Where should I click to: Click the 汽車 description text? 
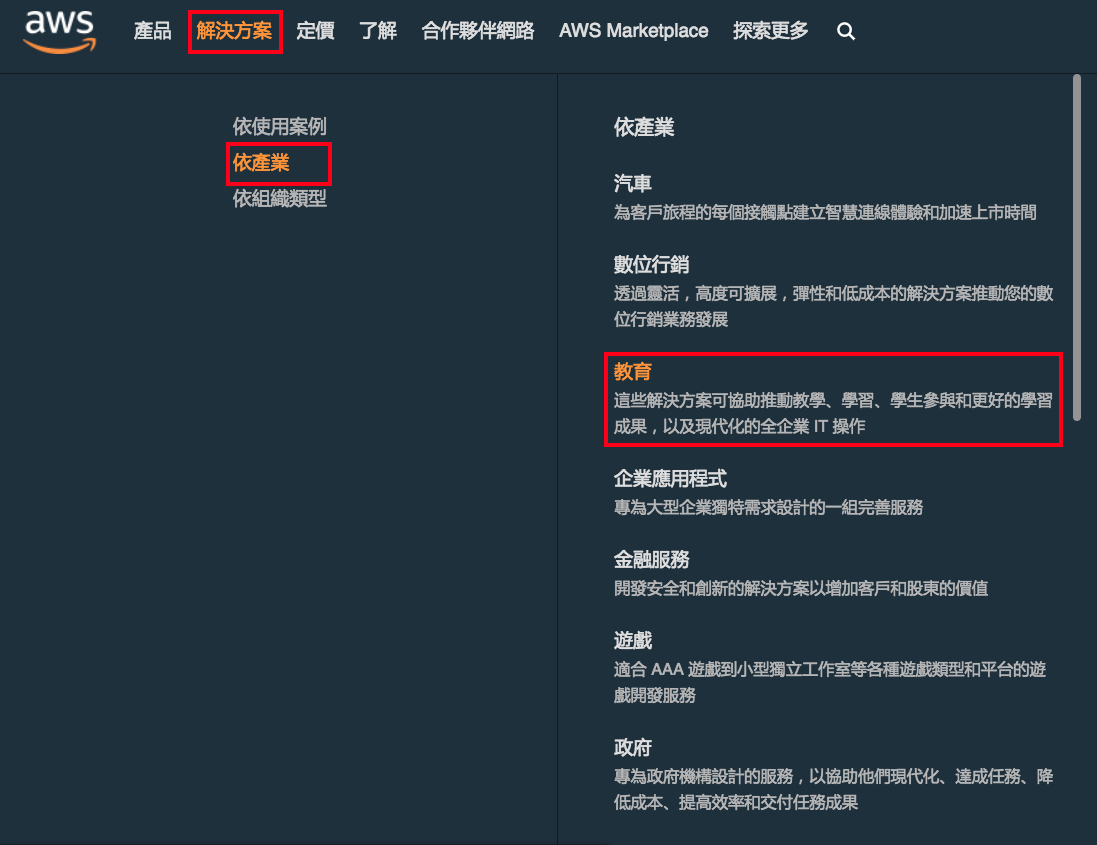pos(825,213)
